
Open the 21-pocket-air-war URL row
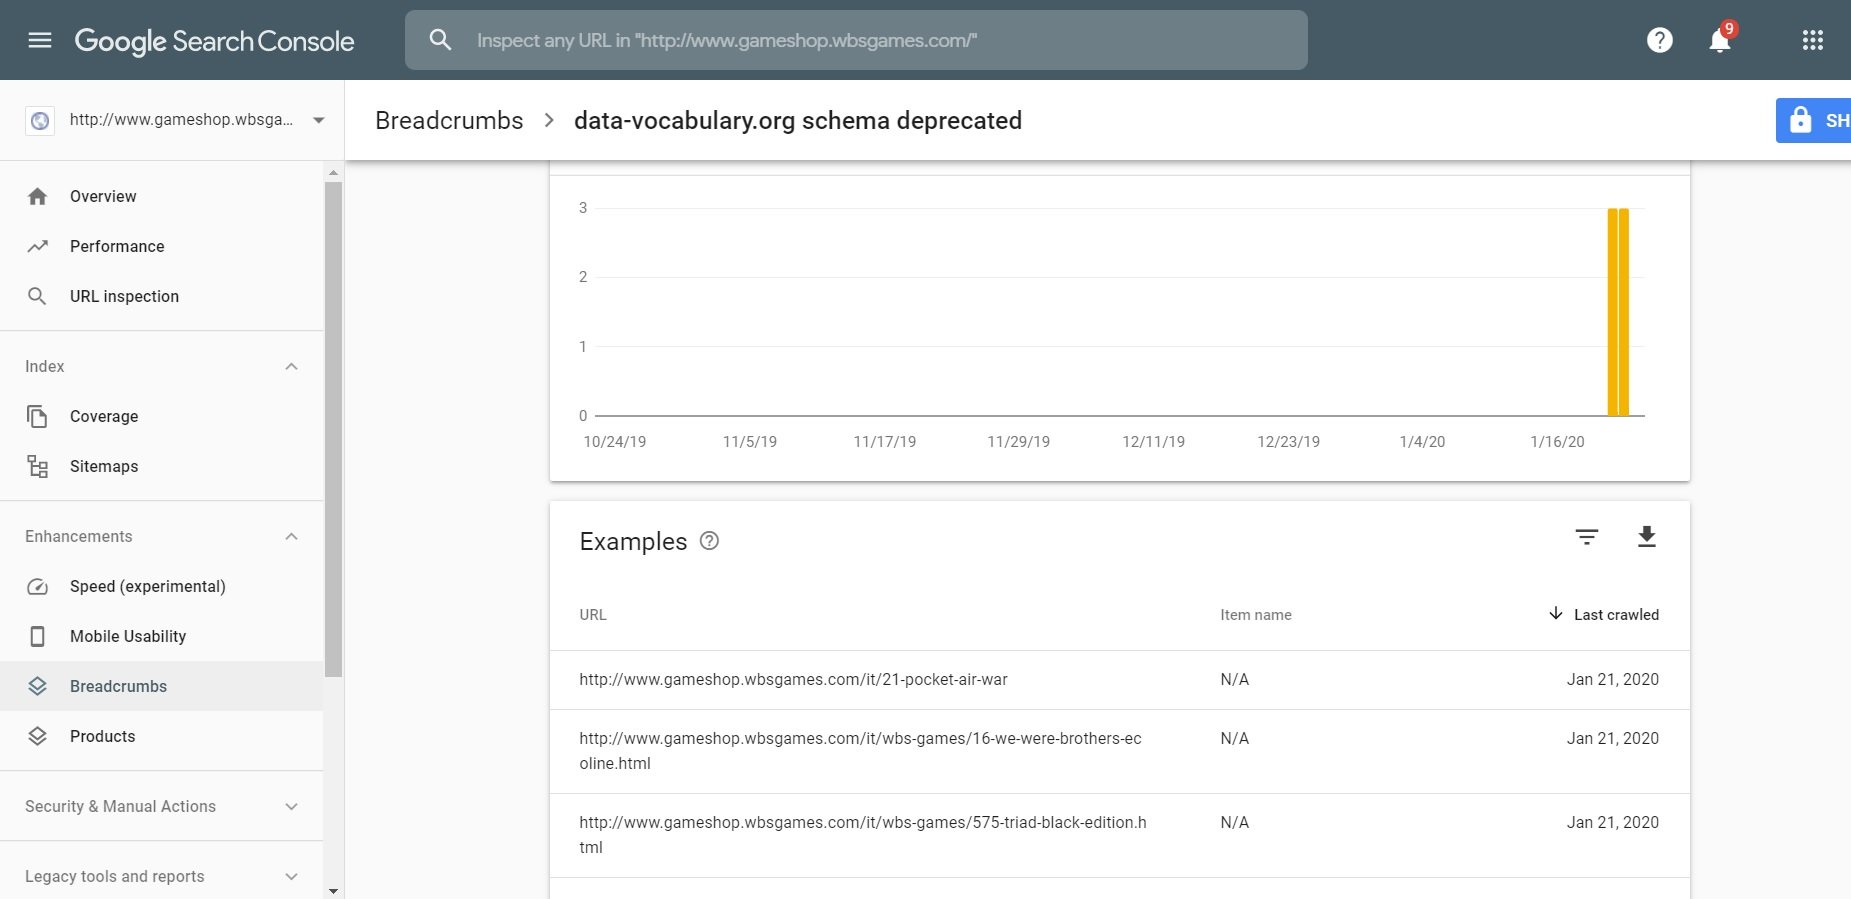point(793,680)
